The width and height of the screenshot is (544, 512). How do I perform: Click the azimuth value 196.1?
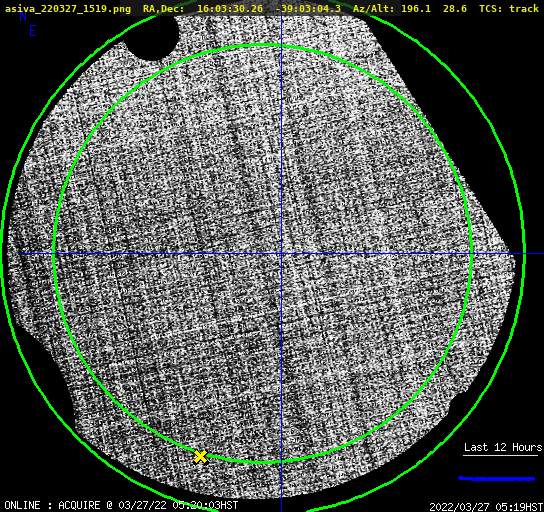[416, 9]
